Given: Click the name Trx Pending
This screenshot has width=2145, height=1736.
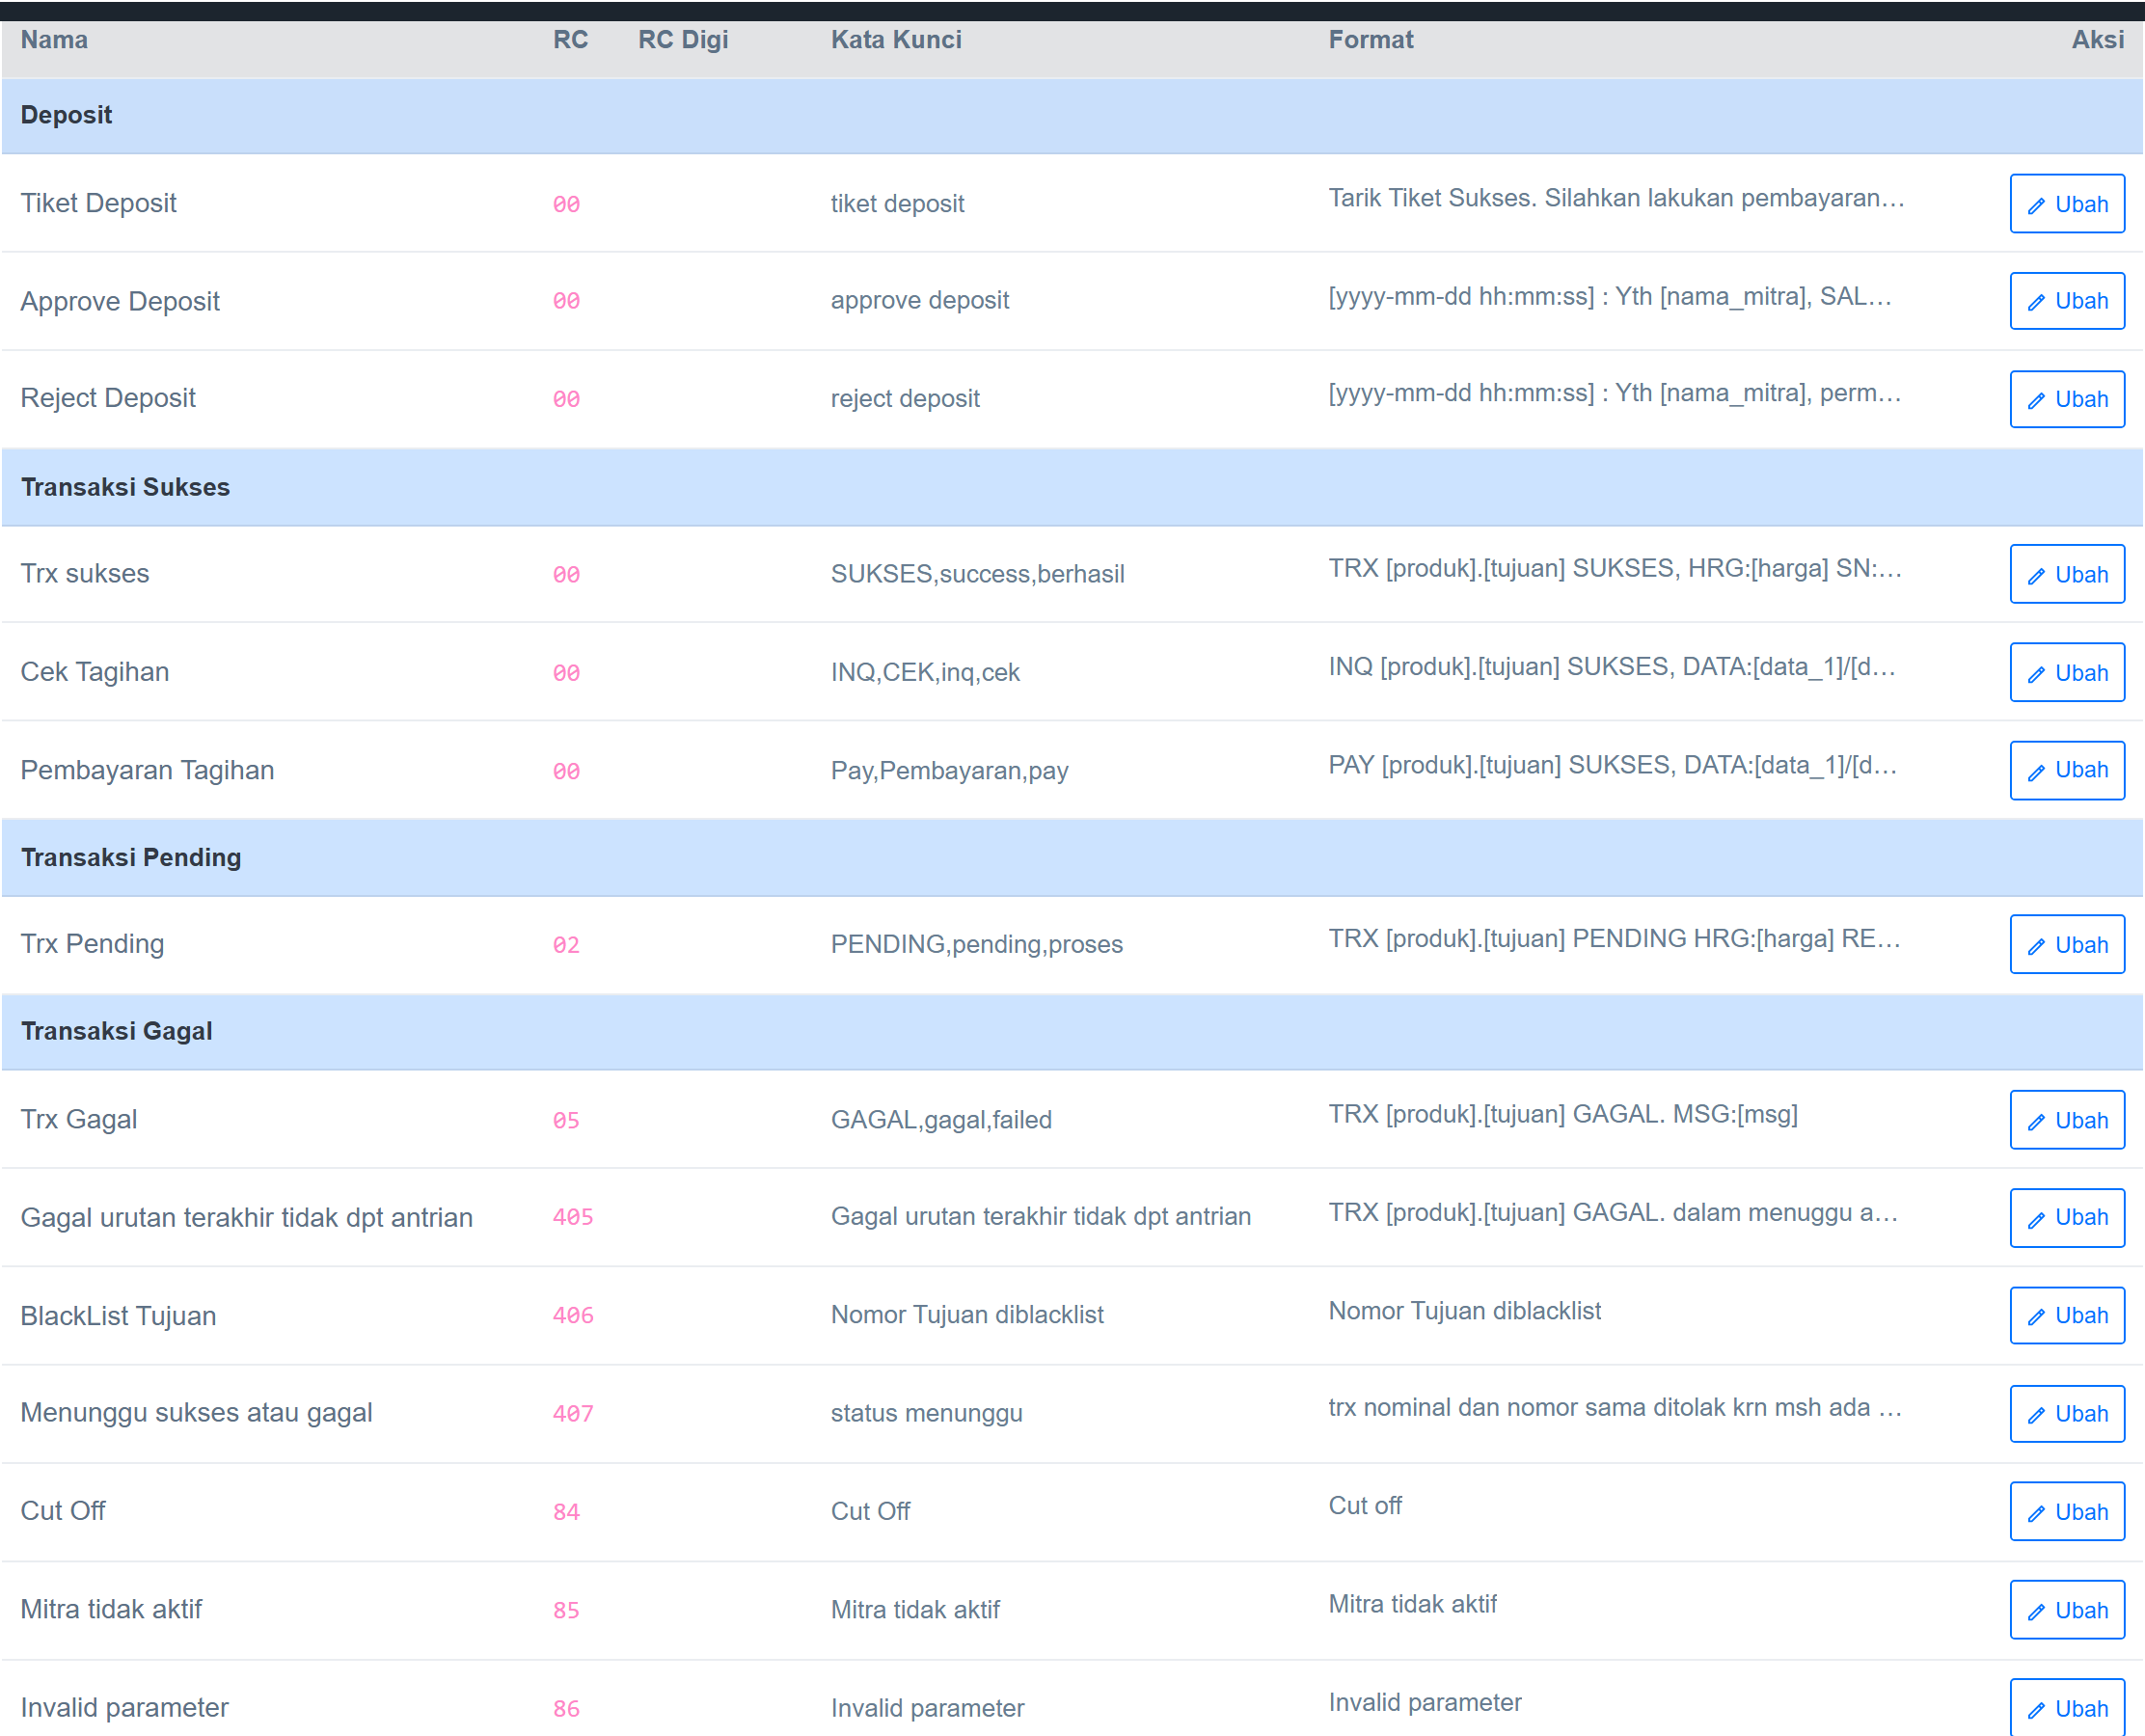Looking at the screenshot, I should click(92, 944).
